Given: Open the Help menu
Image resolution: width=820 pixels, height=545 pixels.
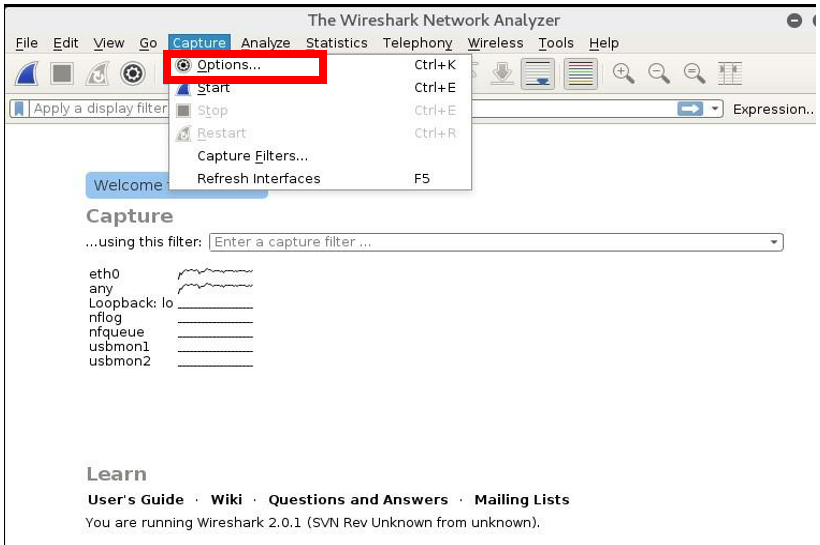Looking at the screenshot, I should [603, 43].
